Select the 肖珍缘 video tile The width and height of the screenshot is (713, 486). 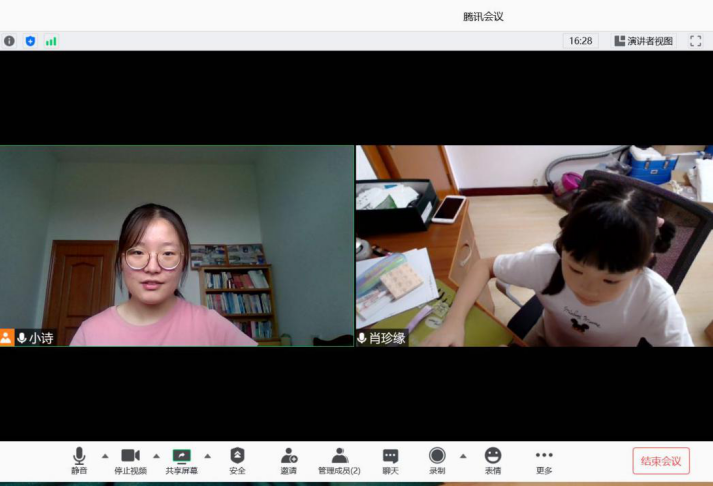534,246
